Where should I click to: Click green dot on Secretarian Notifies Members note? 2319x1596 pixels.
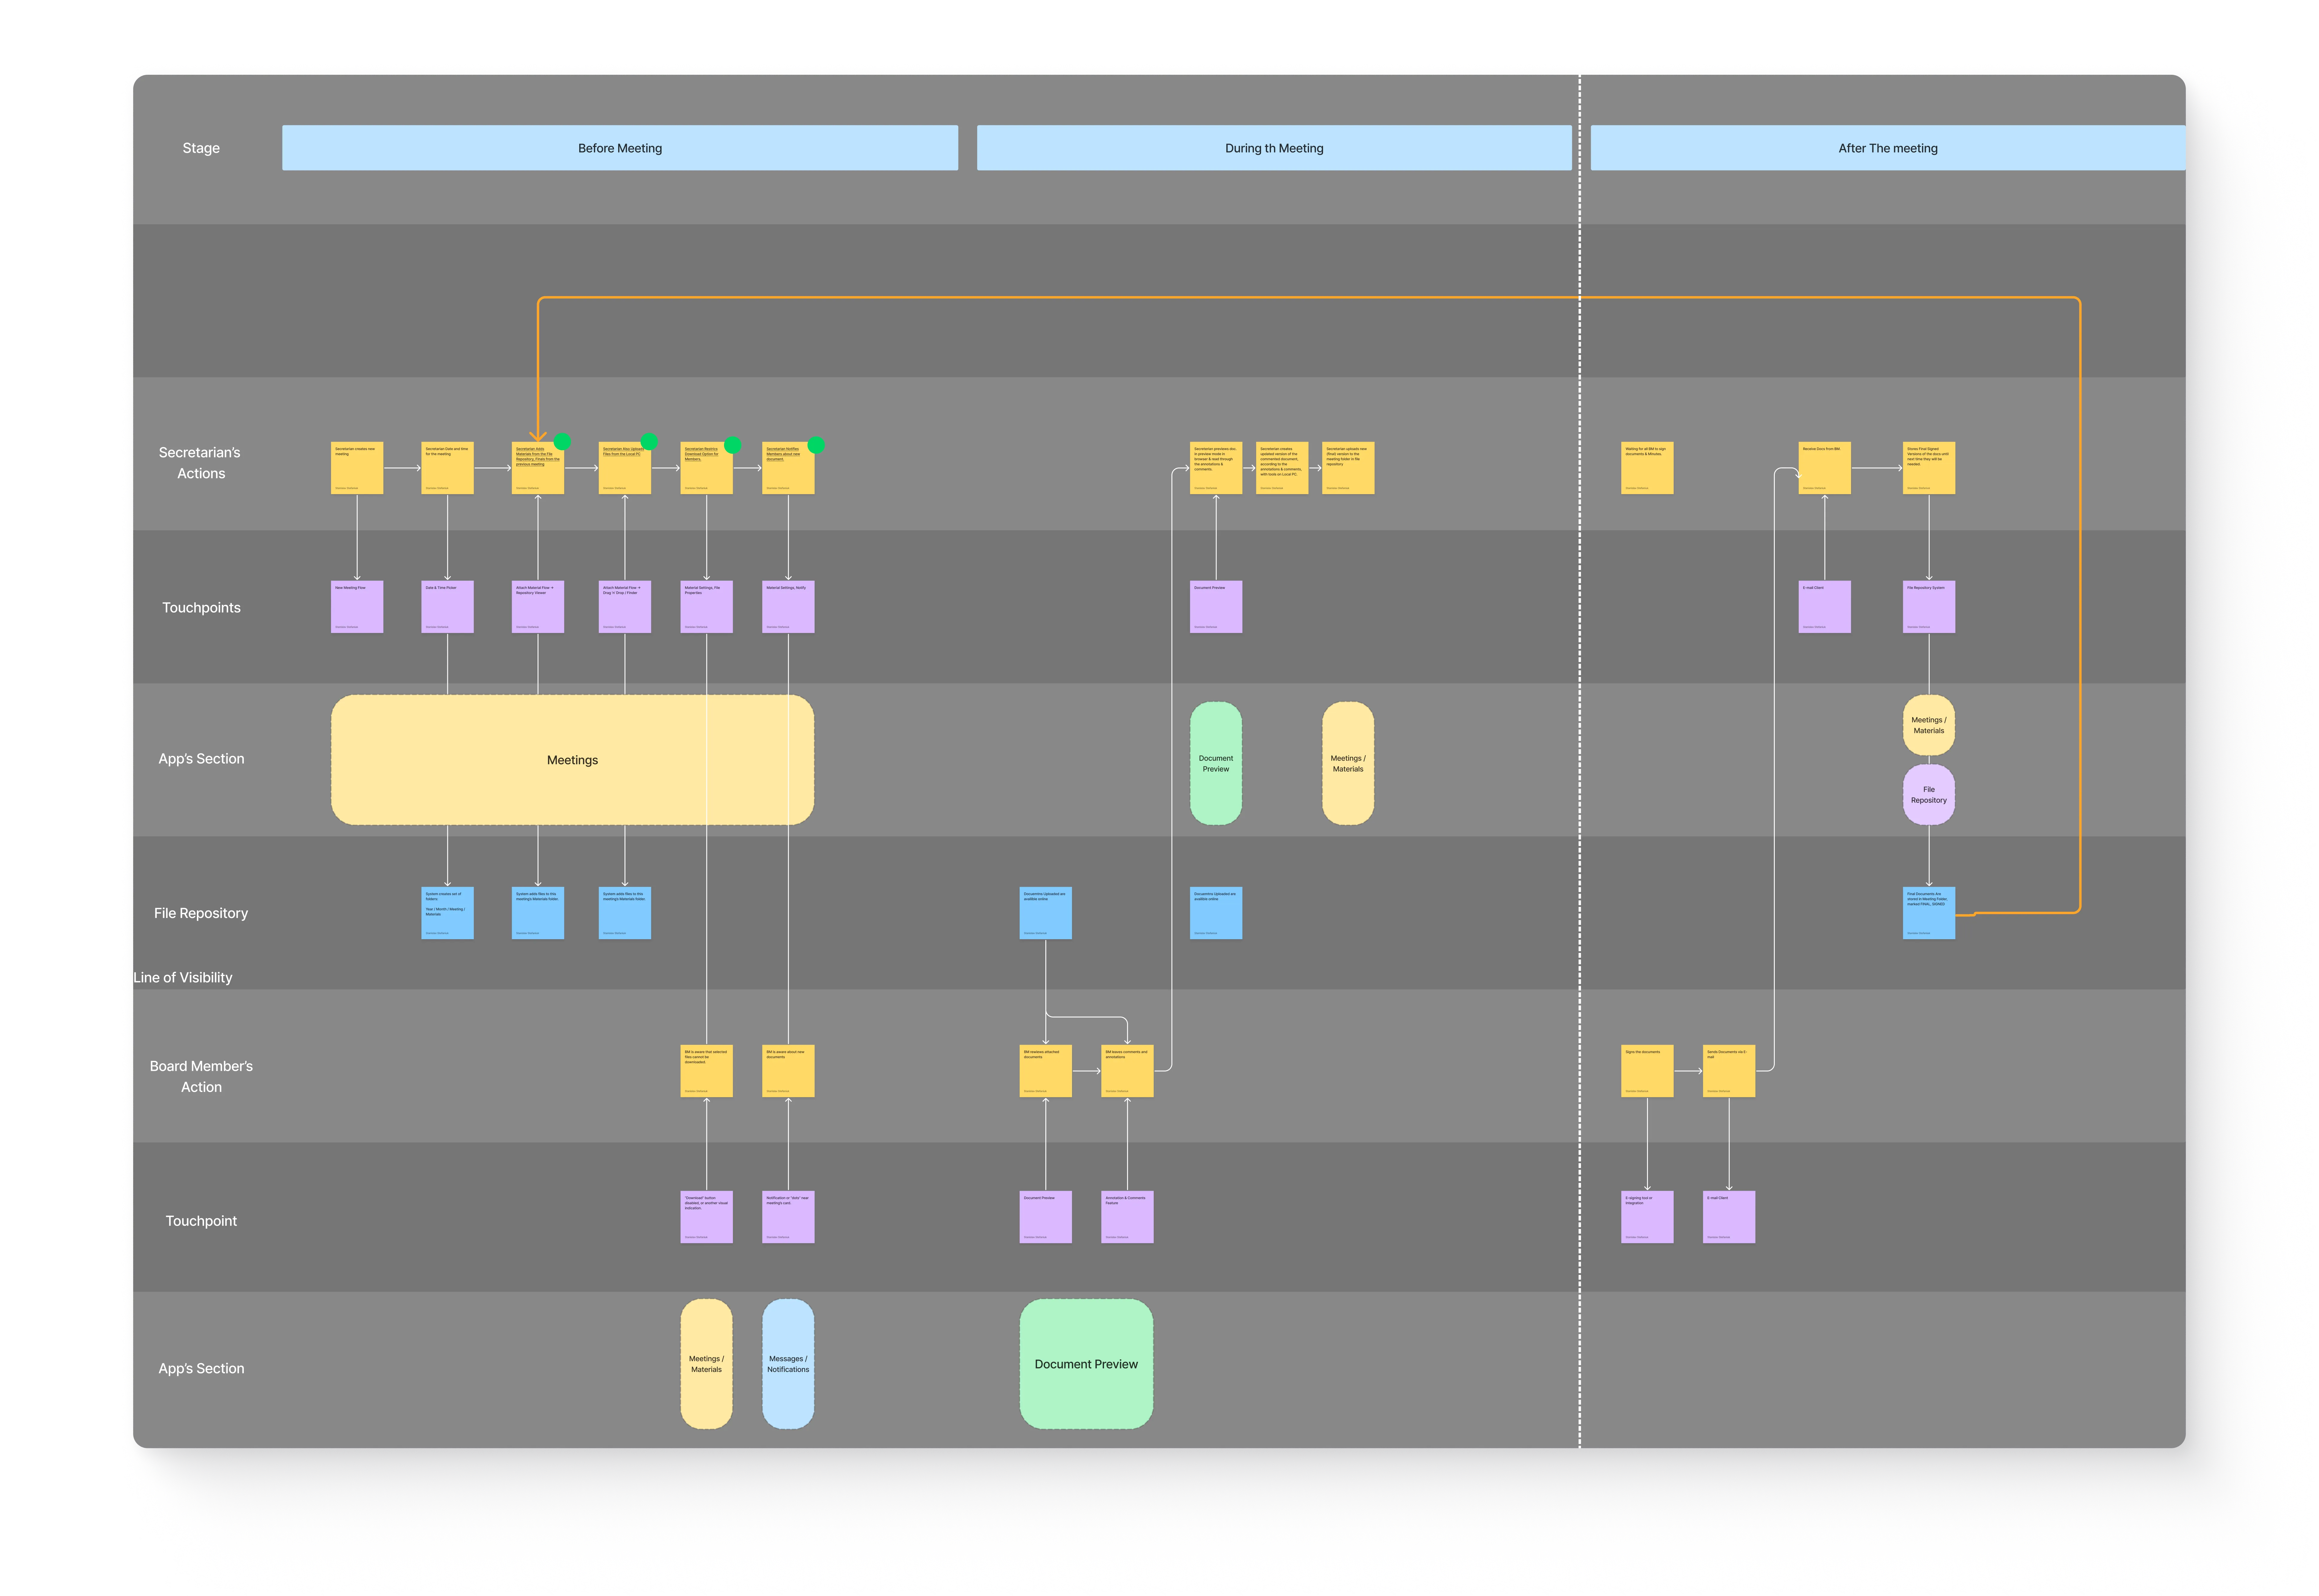pos(816,445)
